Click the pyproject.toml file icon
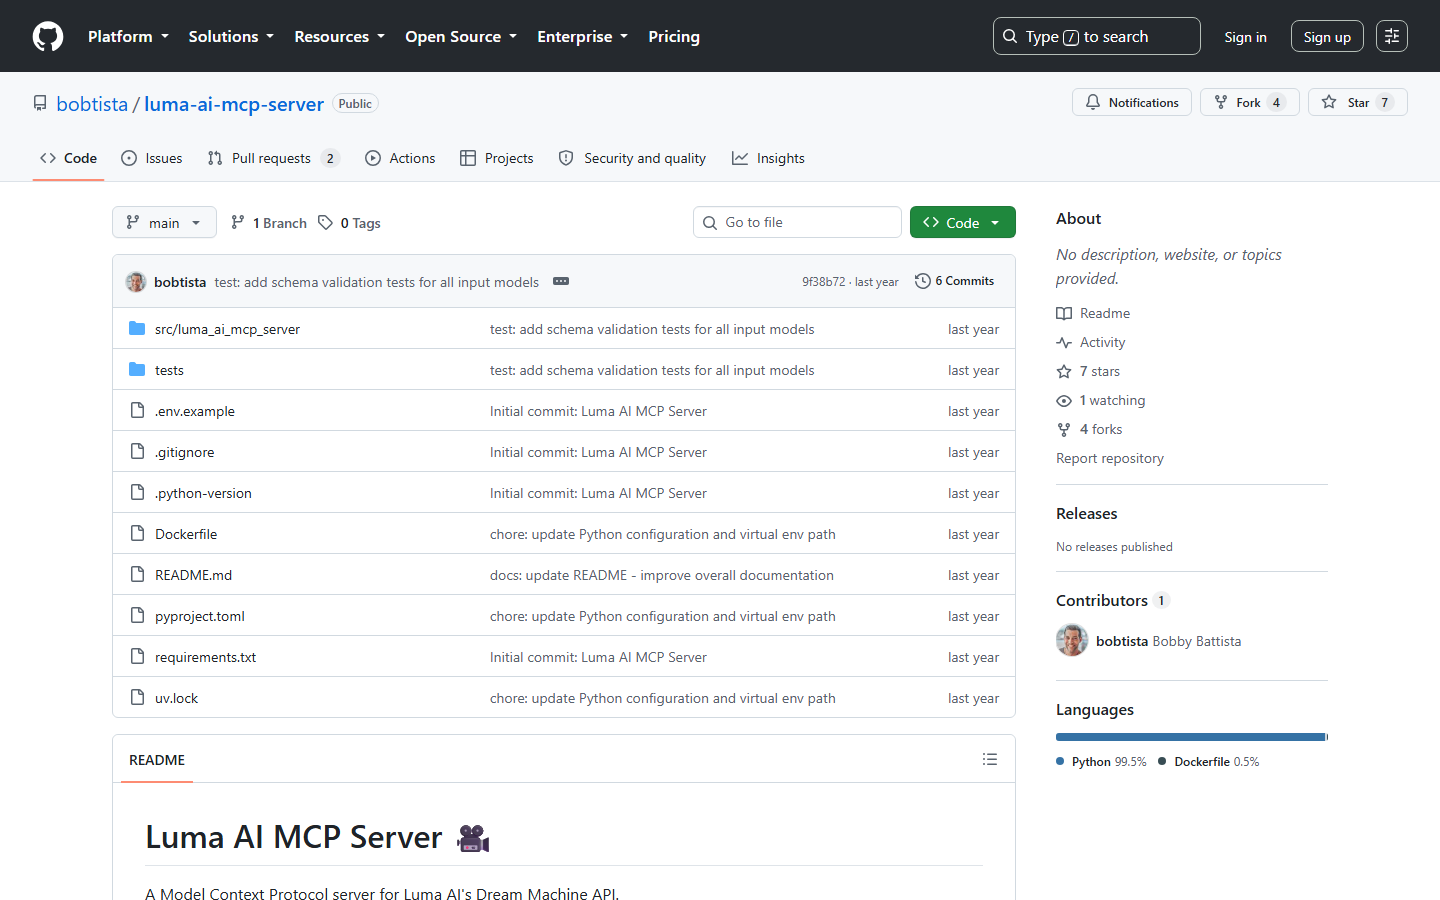The width and height of the screenshot is (1440, 900). point(137,615)
